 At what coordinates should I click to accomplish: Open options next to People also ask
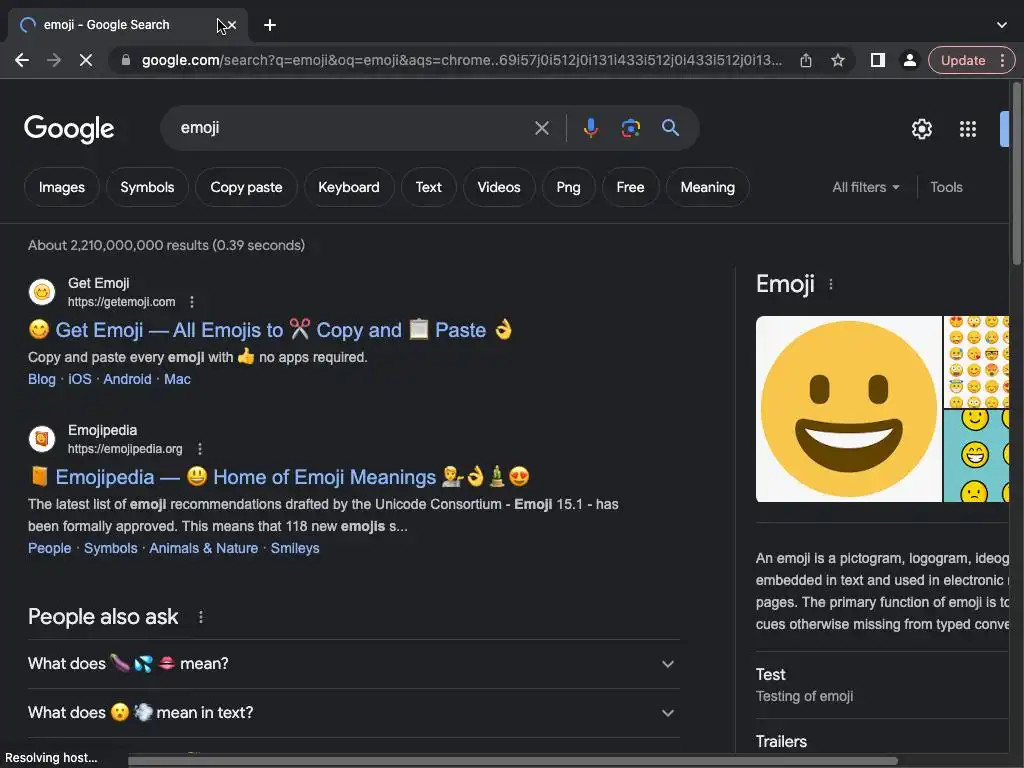200,616
